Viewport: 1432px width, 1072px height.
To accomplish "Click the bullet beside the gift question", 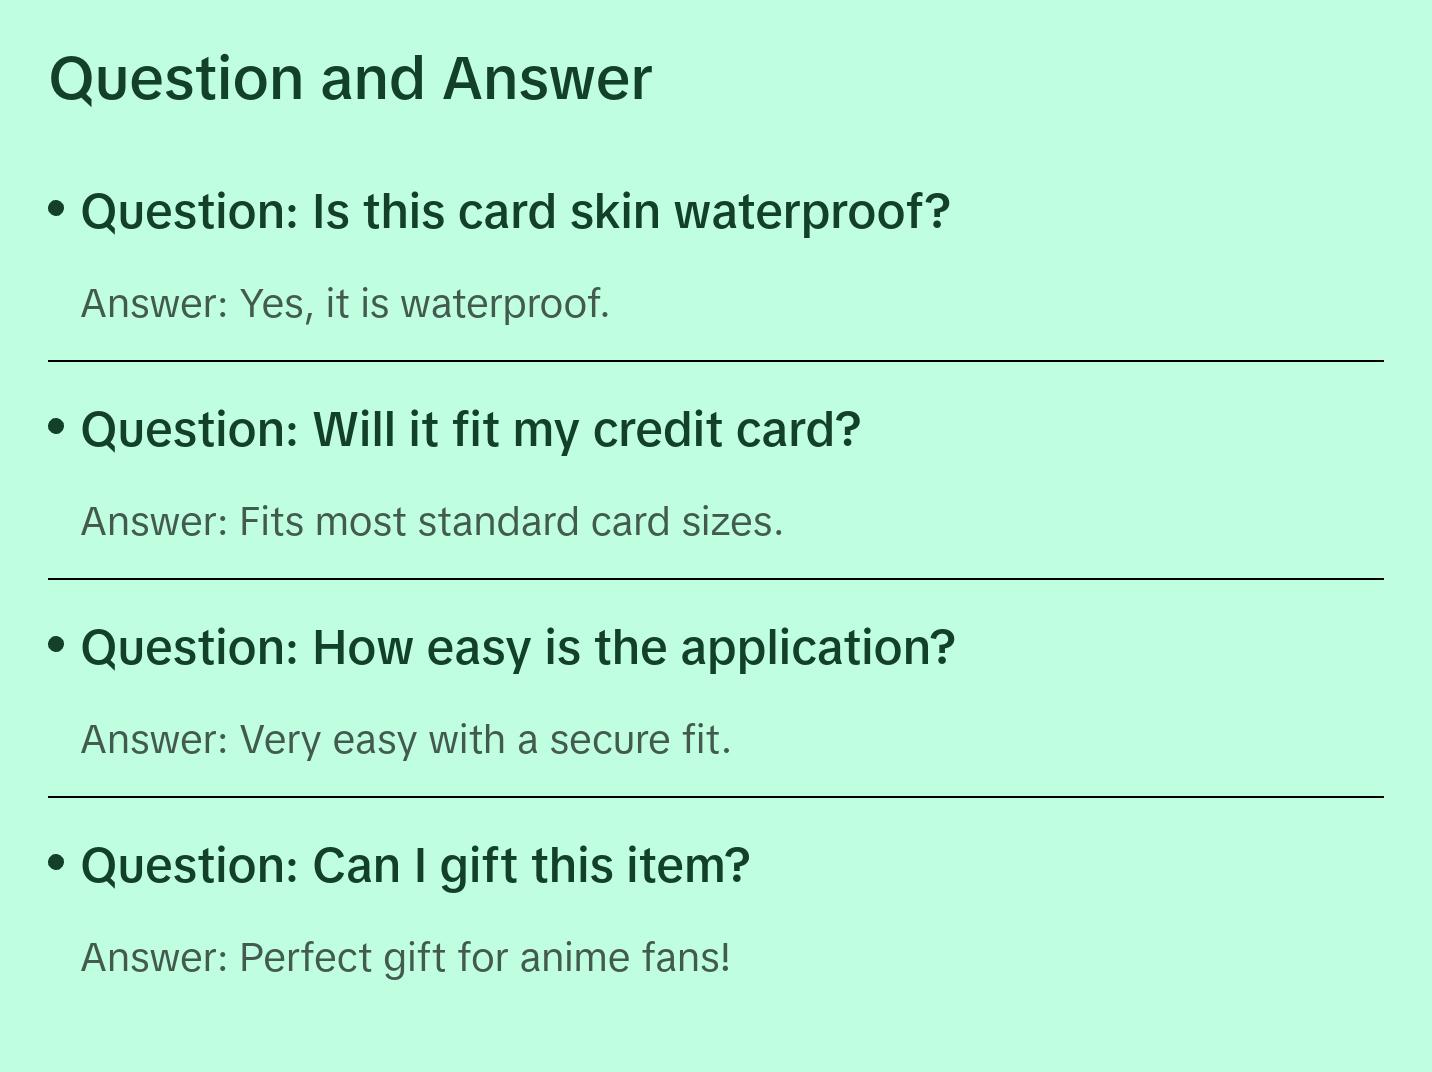I will point(57,863).
